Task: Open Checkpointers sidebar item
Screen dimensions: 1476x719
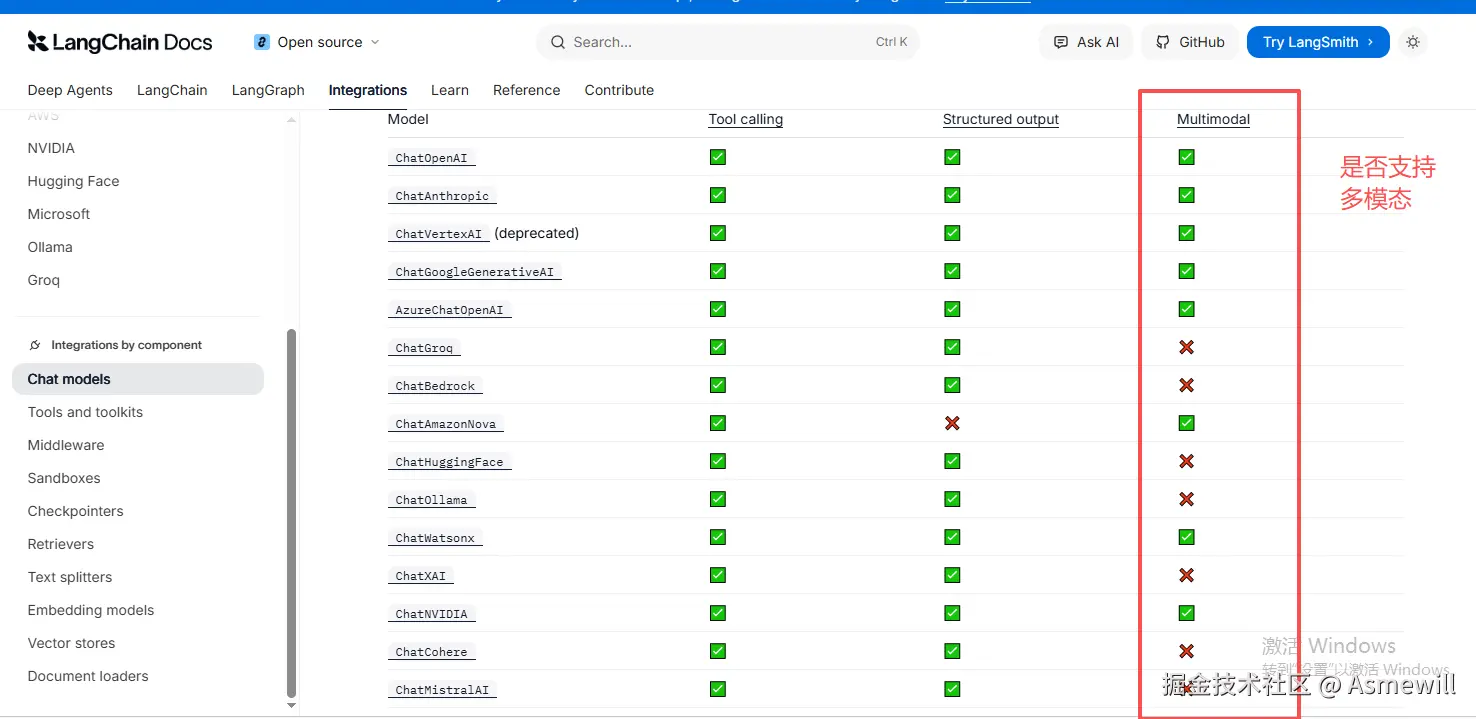Action: (x=76, y=511)
